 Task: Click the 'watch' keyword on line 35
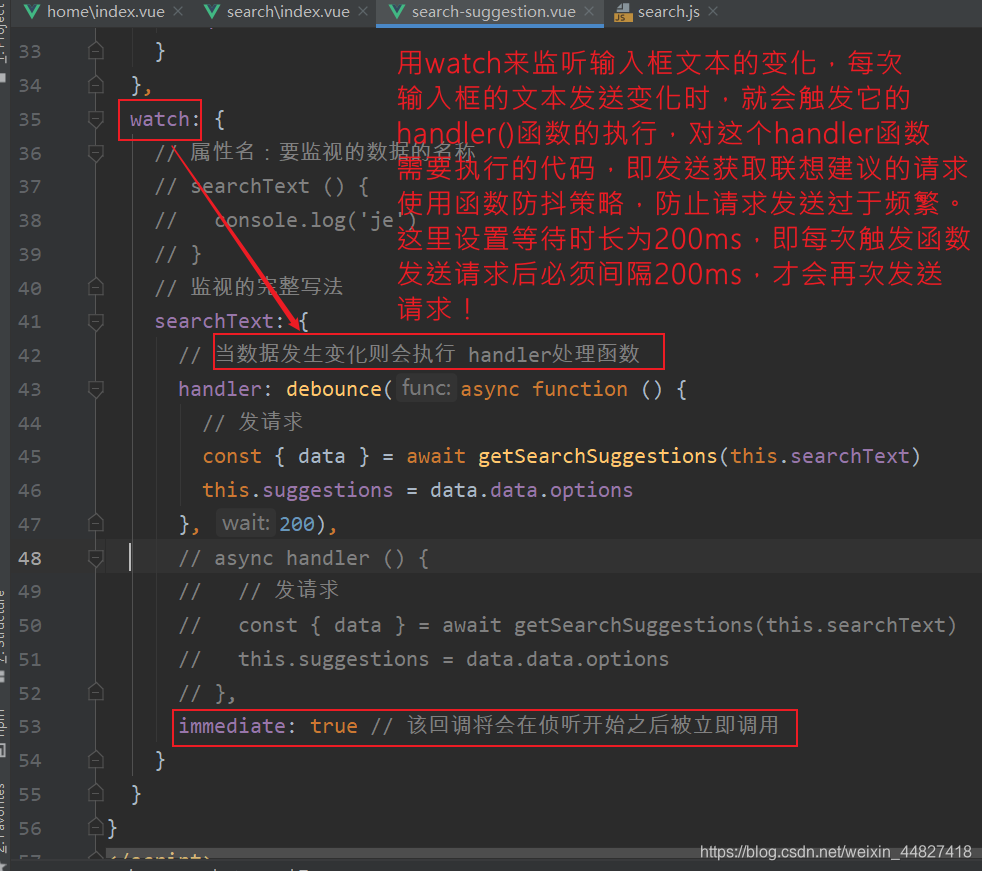click(160, 119)
